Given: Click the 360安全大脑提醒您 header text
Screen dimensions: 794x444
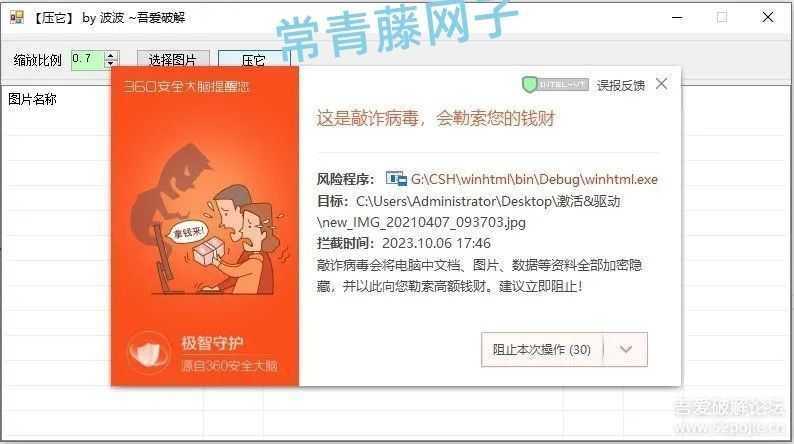Looking at the screenshot, I should click(x=187, y=87).
